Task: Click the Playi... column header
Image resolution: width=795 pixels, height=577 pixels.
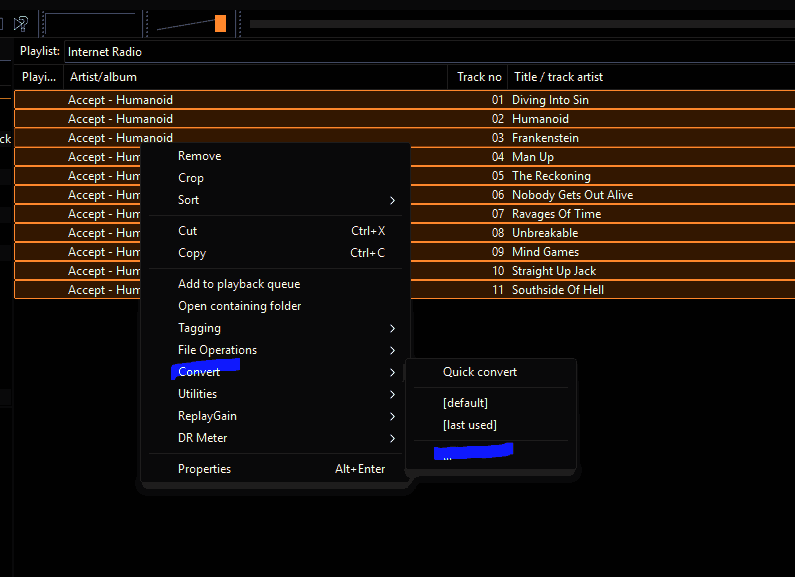Action: tap(39, 77)
